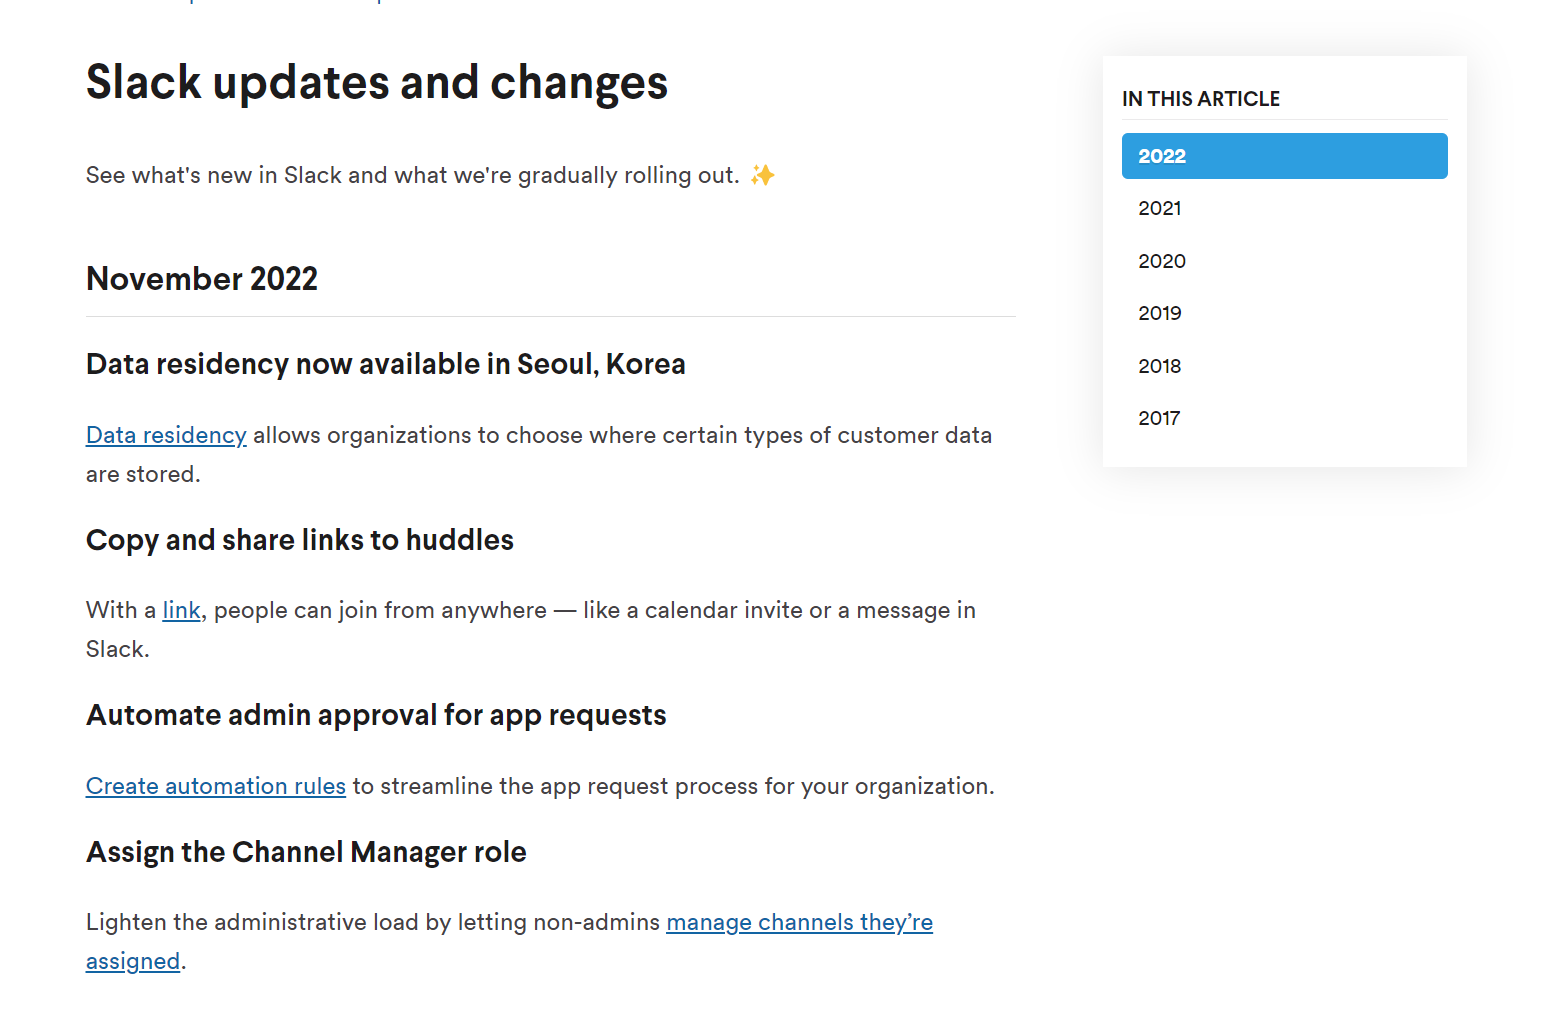Jump to the 2020 updates
The width and height of the screenshot is (1550, 1017).
(1162, 261)
